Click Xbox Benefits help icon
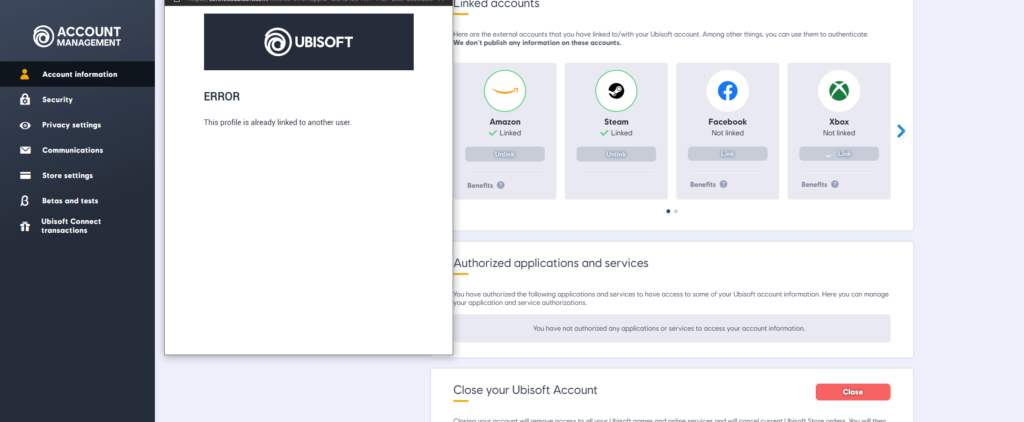 coord(835,184)
